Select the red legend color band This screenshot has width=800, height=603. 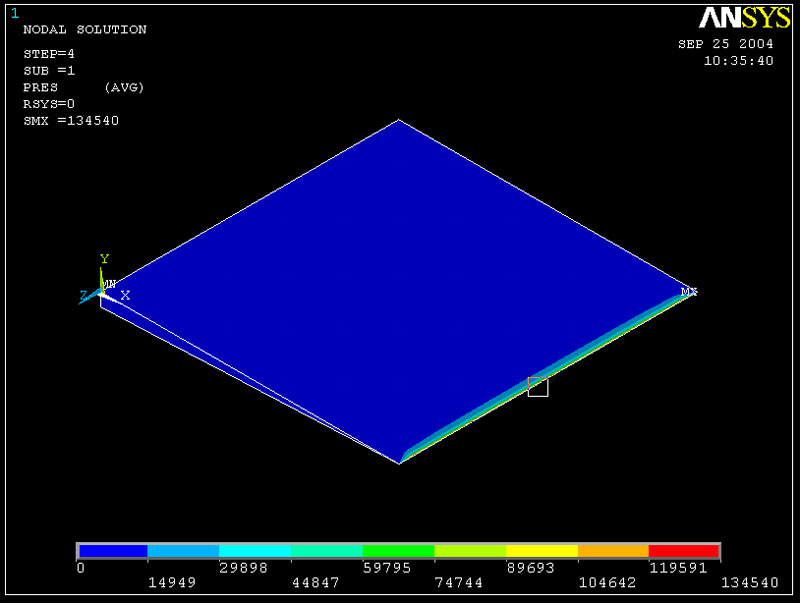[684, 551]
